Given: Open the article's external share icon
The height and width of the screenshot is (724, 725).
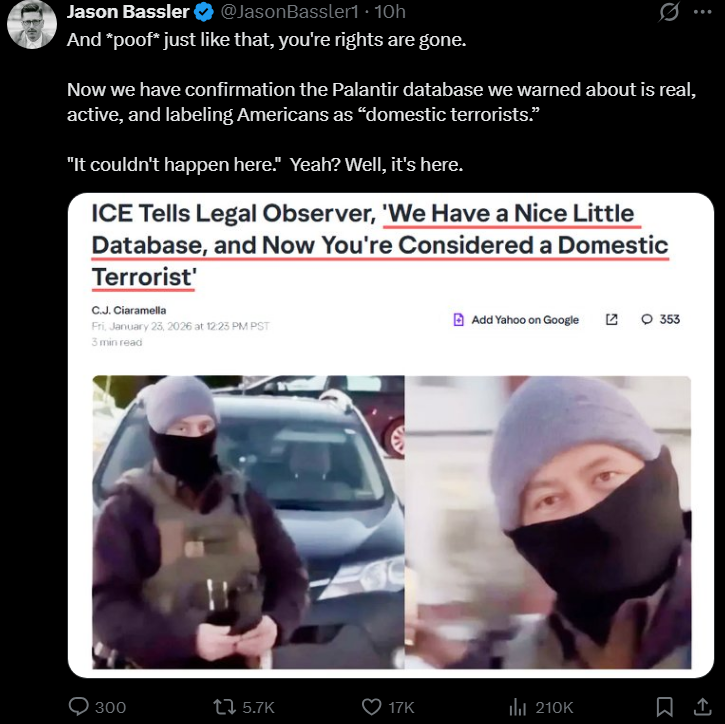Looking at the screenshot, I should click(611, 319).
